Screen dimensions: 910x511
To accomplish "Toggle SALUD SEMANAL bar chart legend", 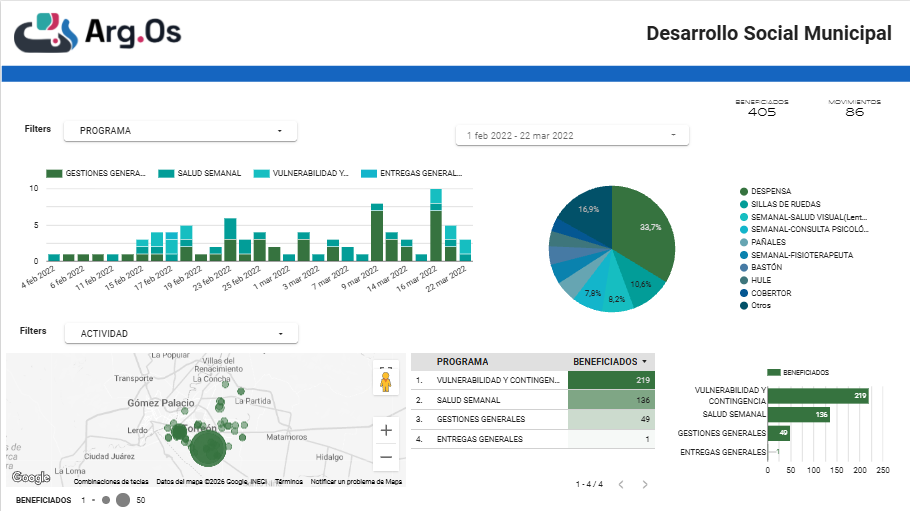I will 200,173.
